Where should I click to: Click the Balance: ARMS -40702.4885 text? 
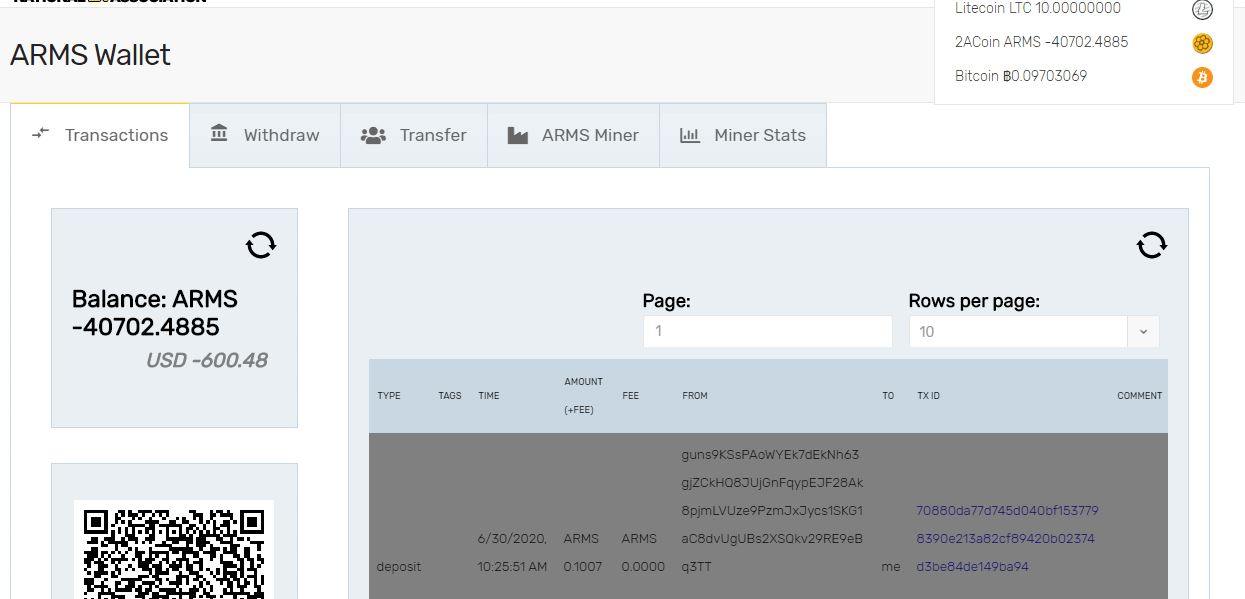pyautogui.click(x=155, y=313)
